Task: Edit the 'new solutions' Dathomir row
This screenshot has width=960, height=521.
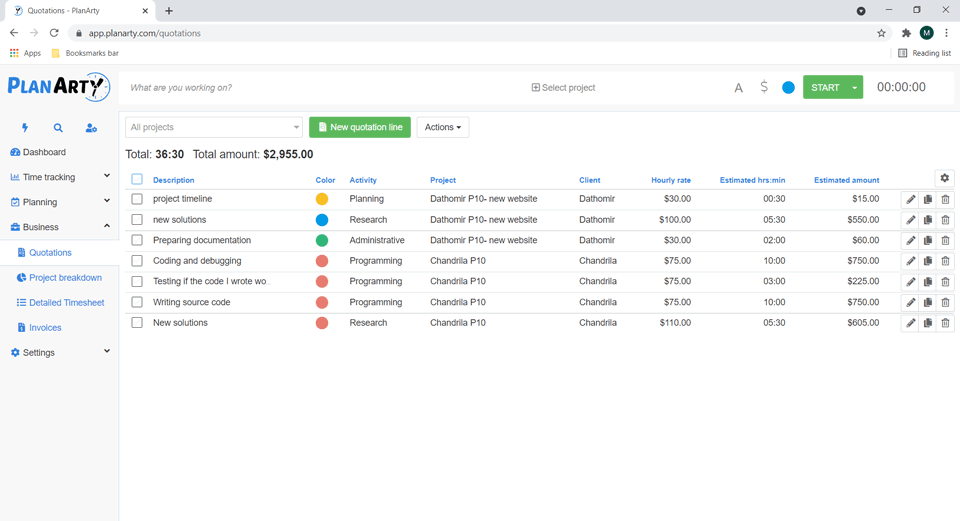Action: click(x=910, y=220)
